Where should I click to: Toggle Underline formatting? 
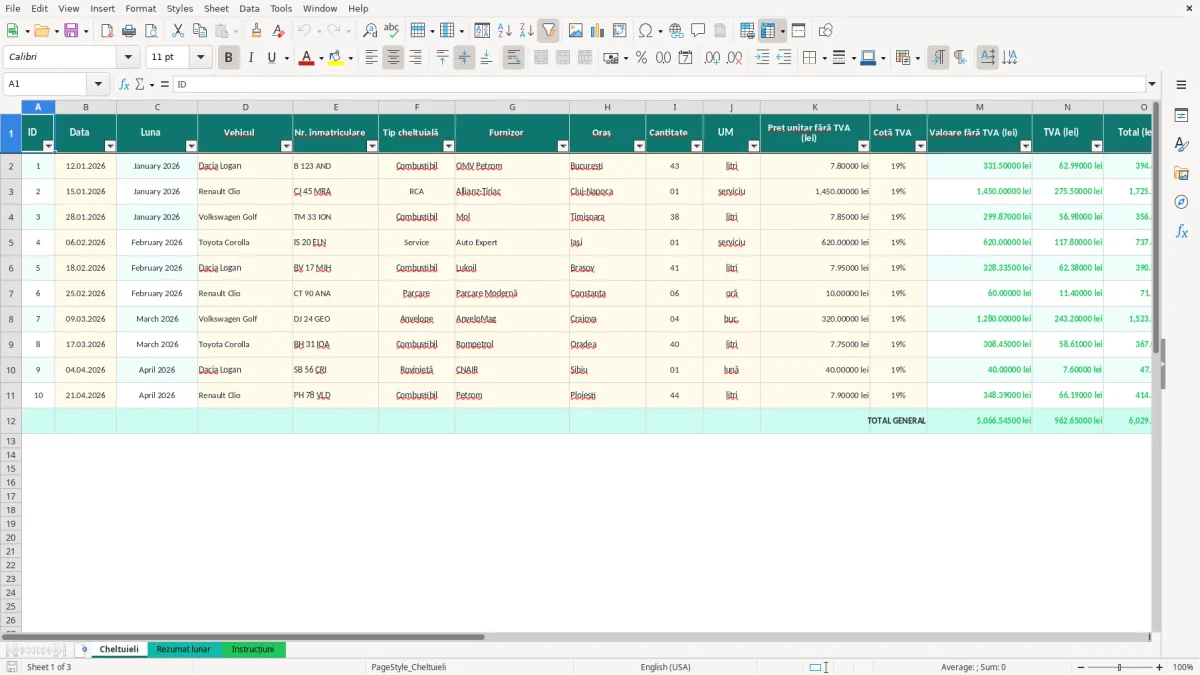pyautogui.click(x=271, y=58)
